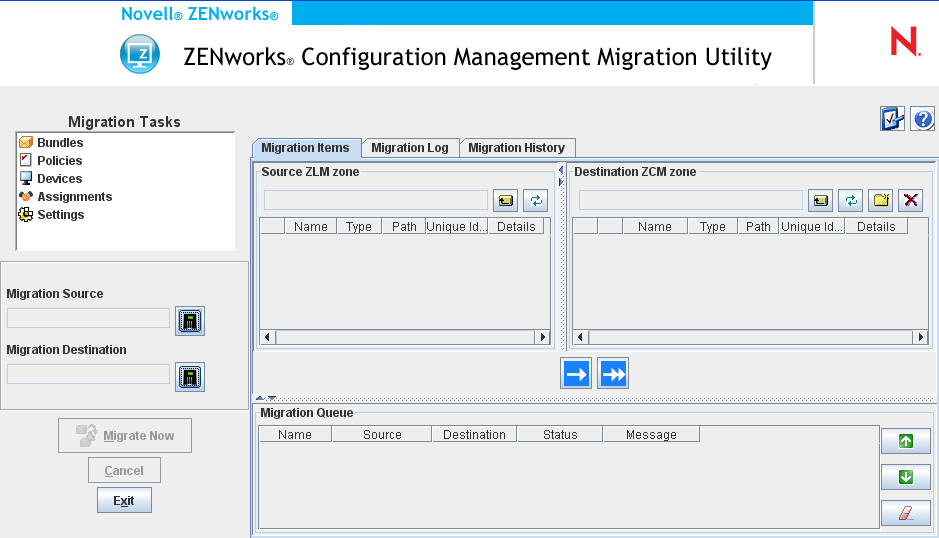Click the Cancel button
Viewport: 939px width, 538px height.
coord(124,470)
